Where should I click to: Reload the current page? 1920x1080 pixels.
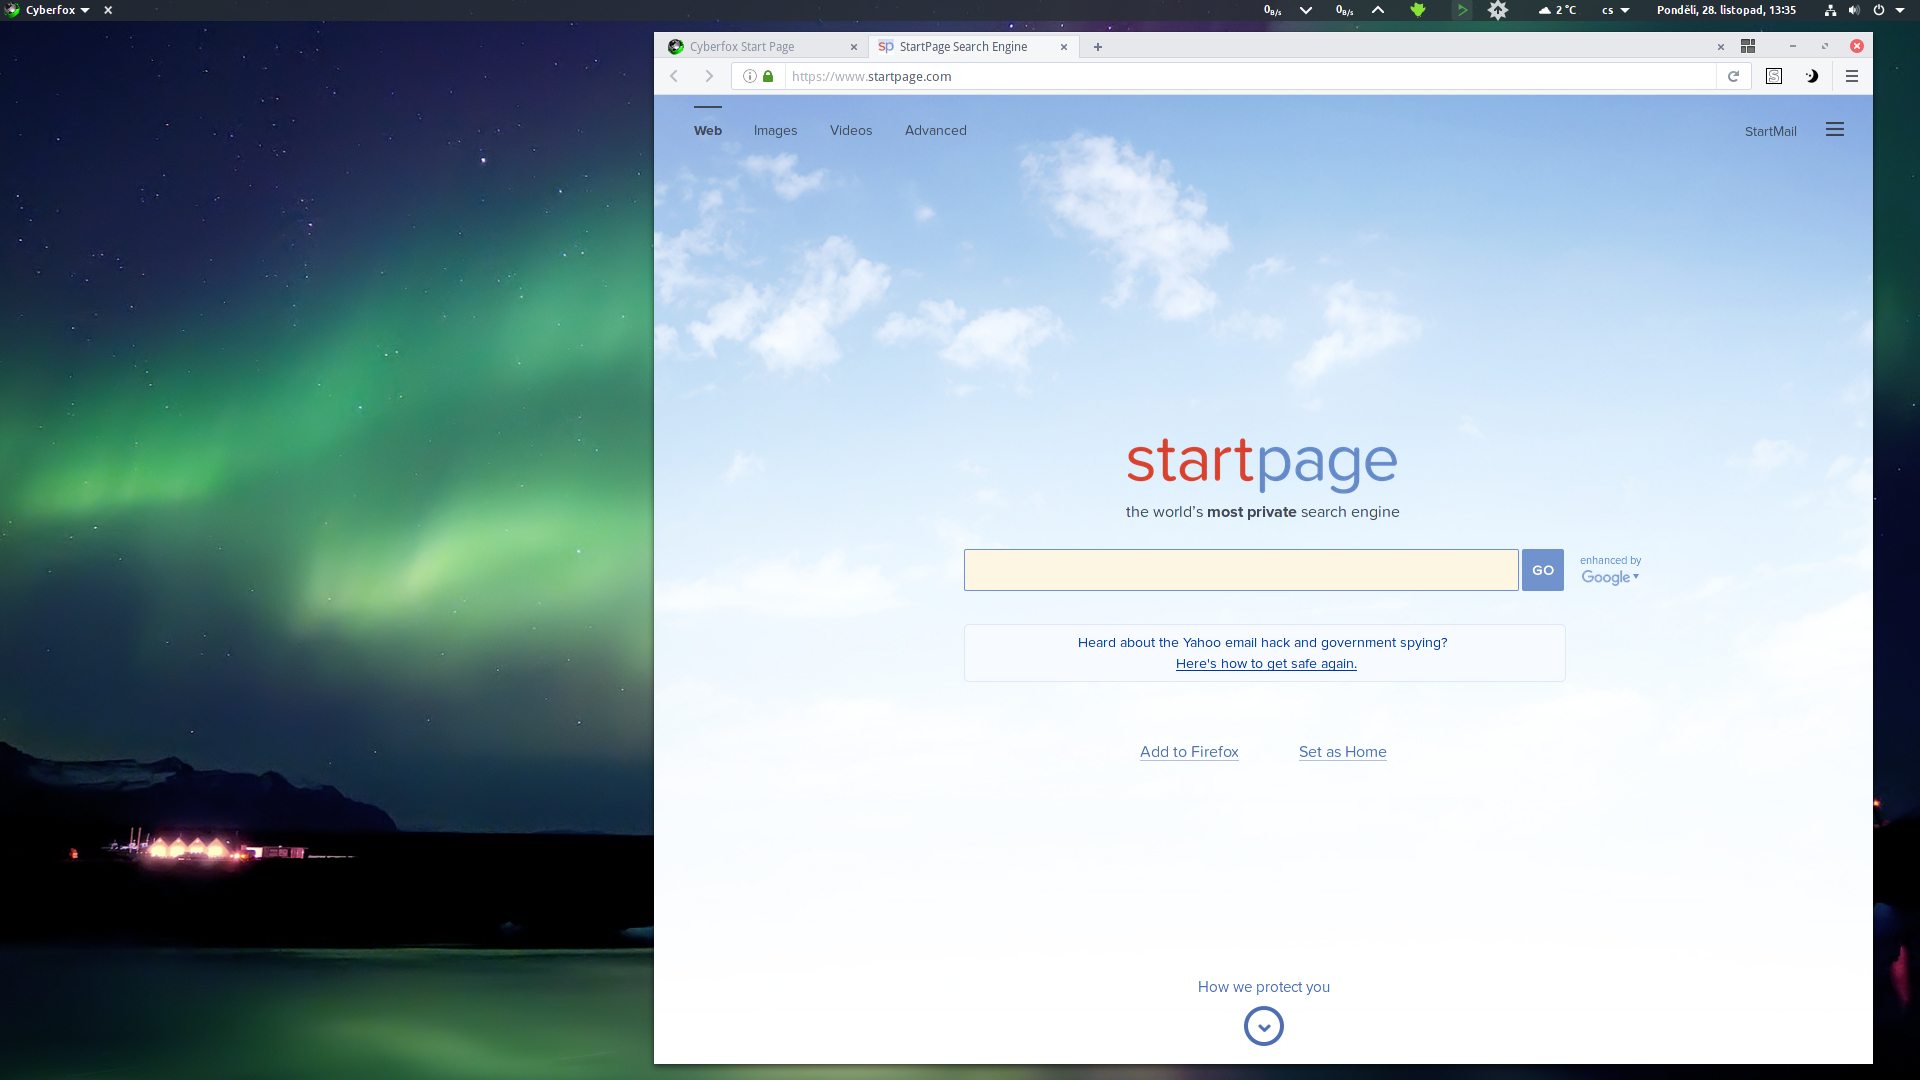pyautogui.click(x=1734, y=76)
